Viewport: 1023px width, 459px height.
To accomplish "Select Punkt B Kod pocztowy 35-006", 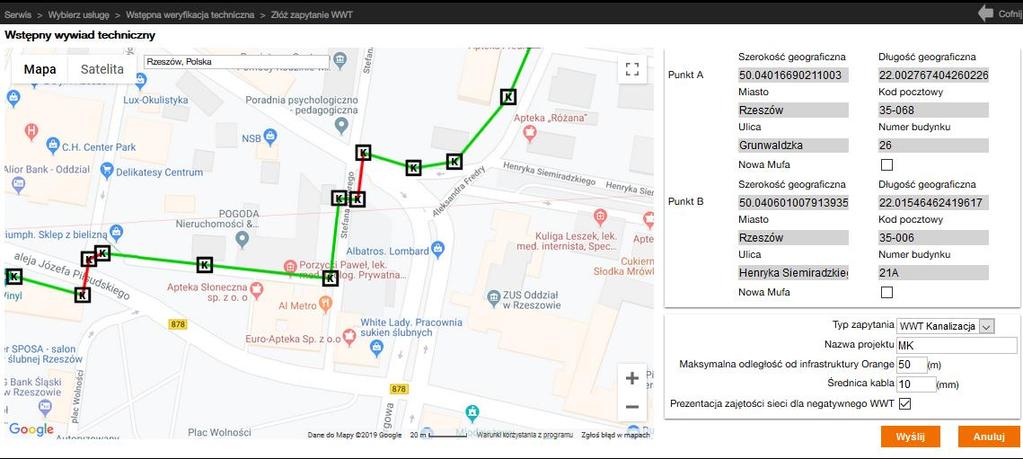I will pos(934,238).
